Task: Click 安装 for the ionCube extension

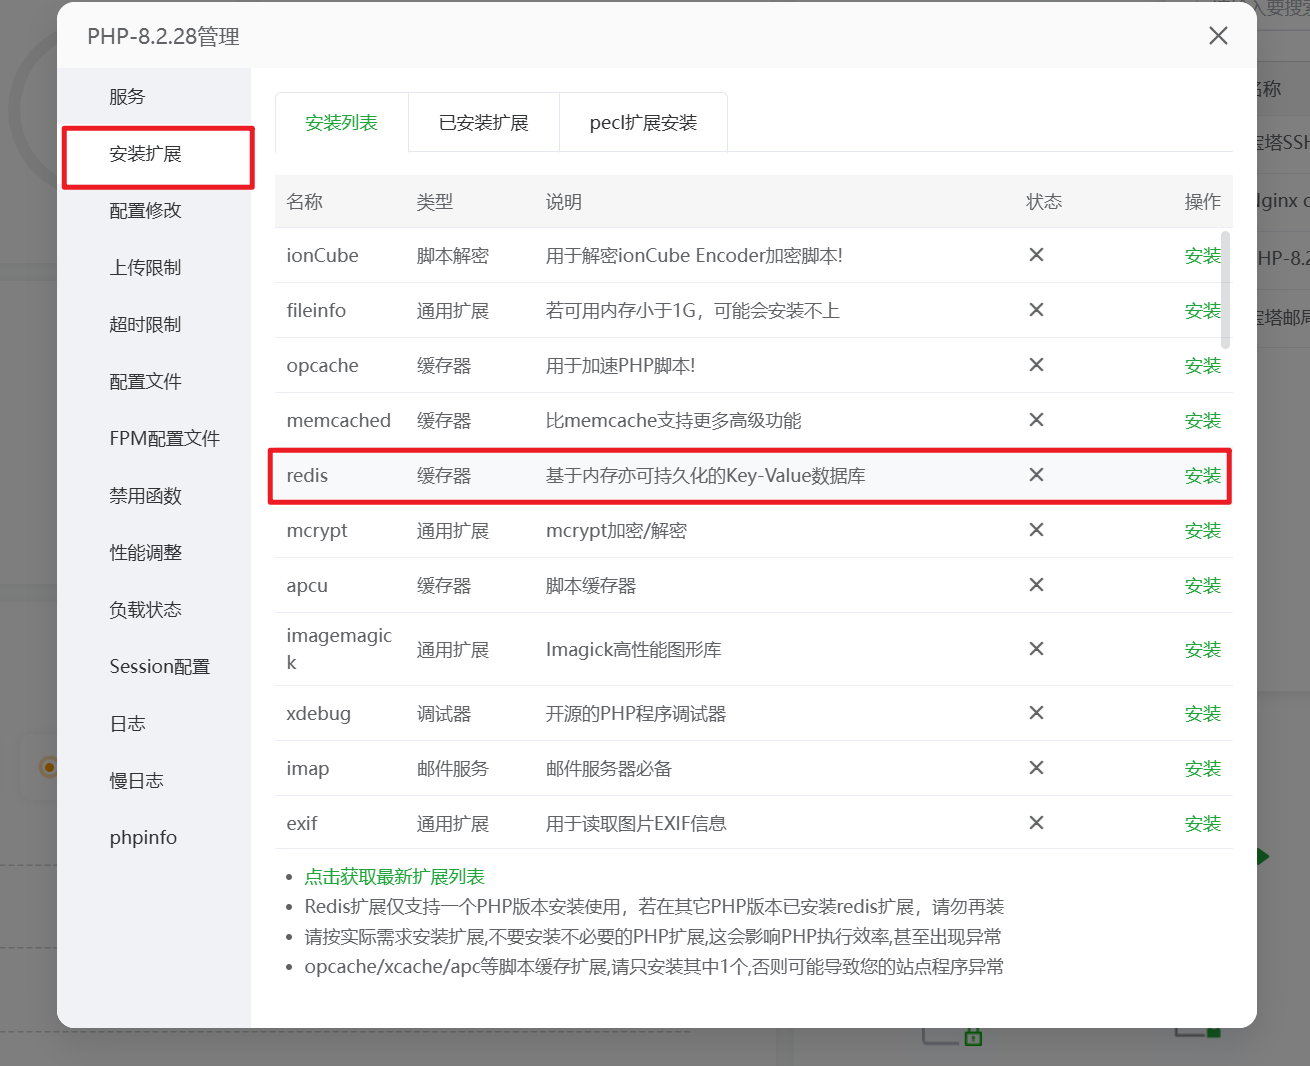Action: (x=1202, y=256)
